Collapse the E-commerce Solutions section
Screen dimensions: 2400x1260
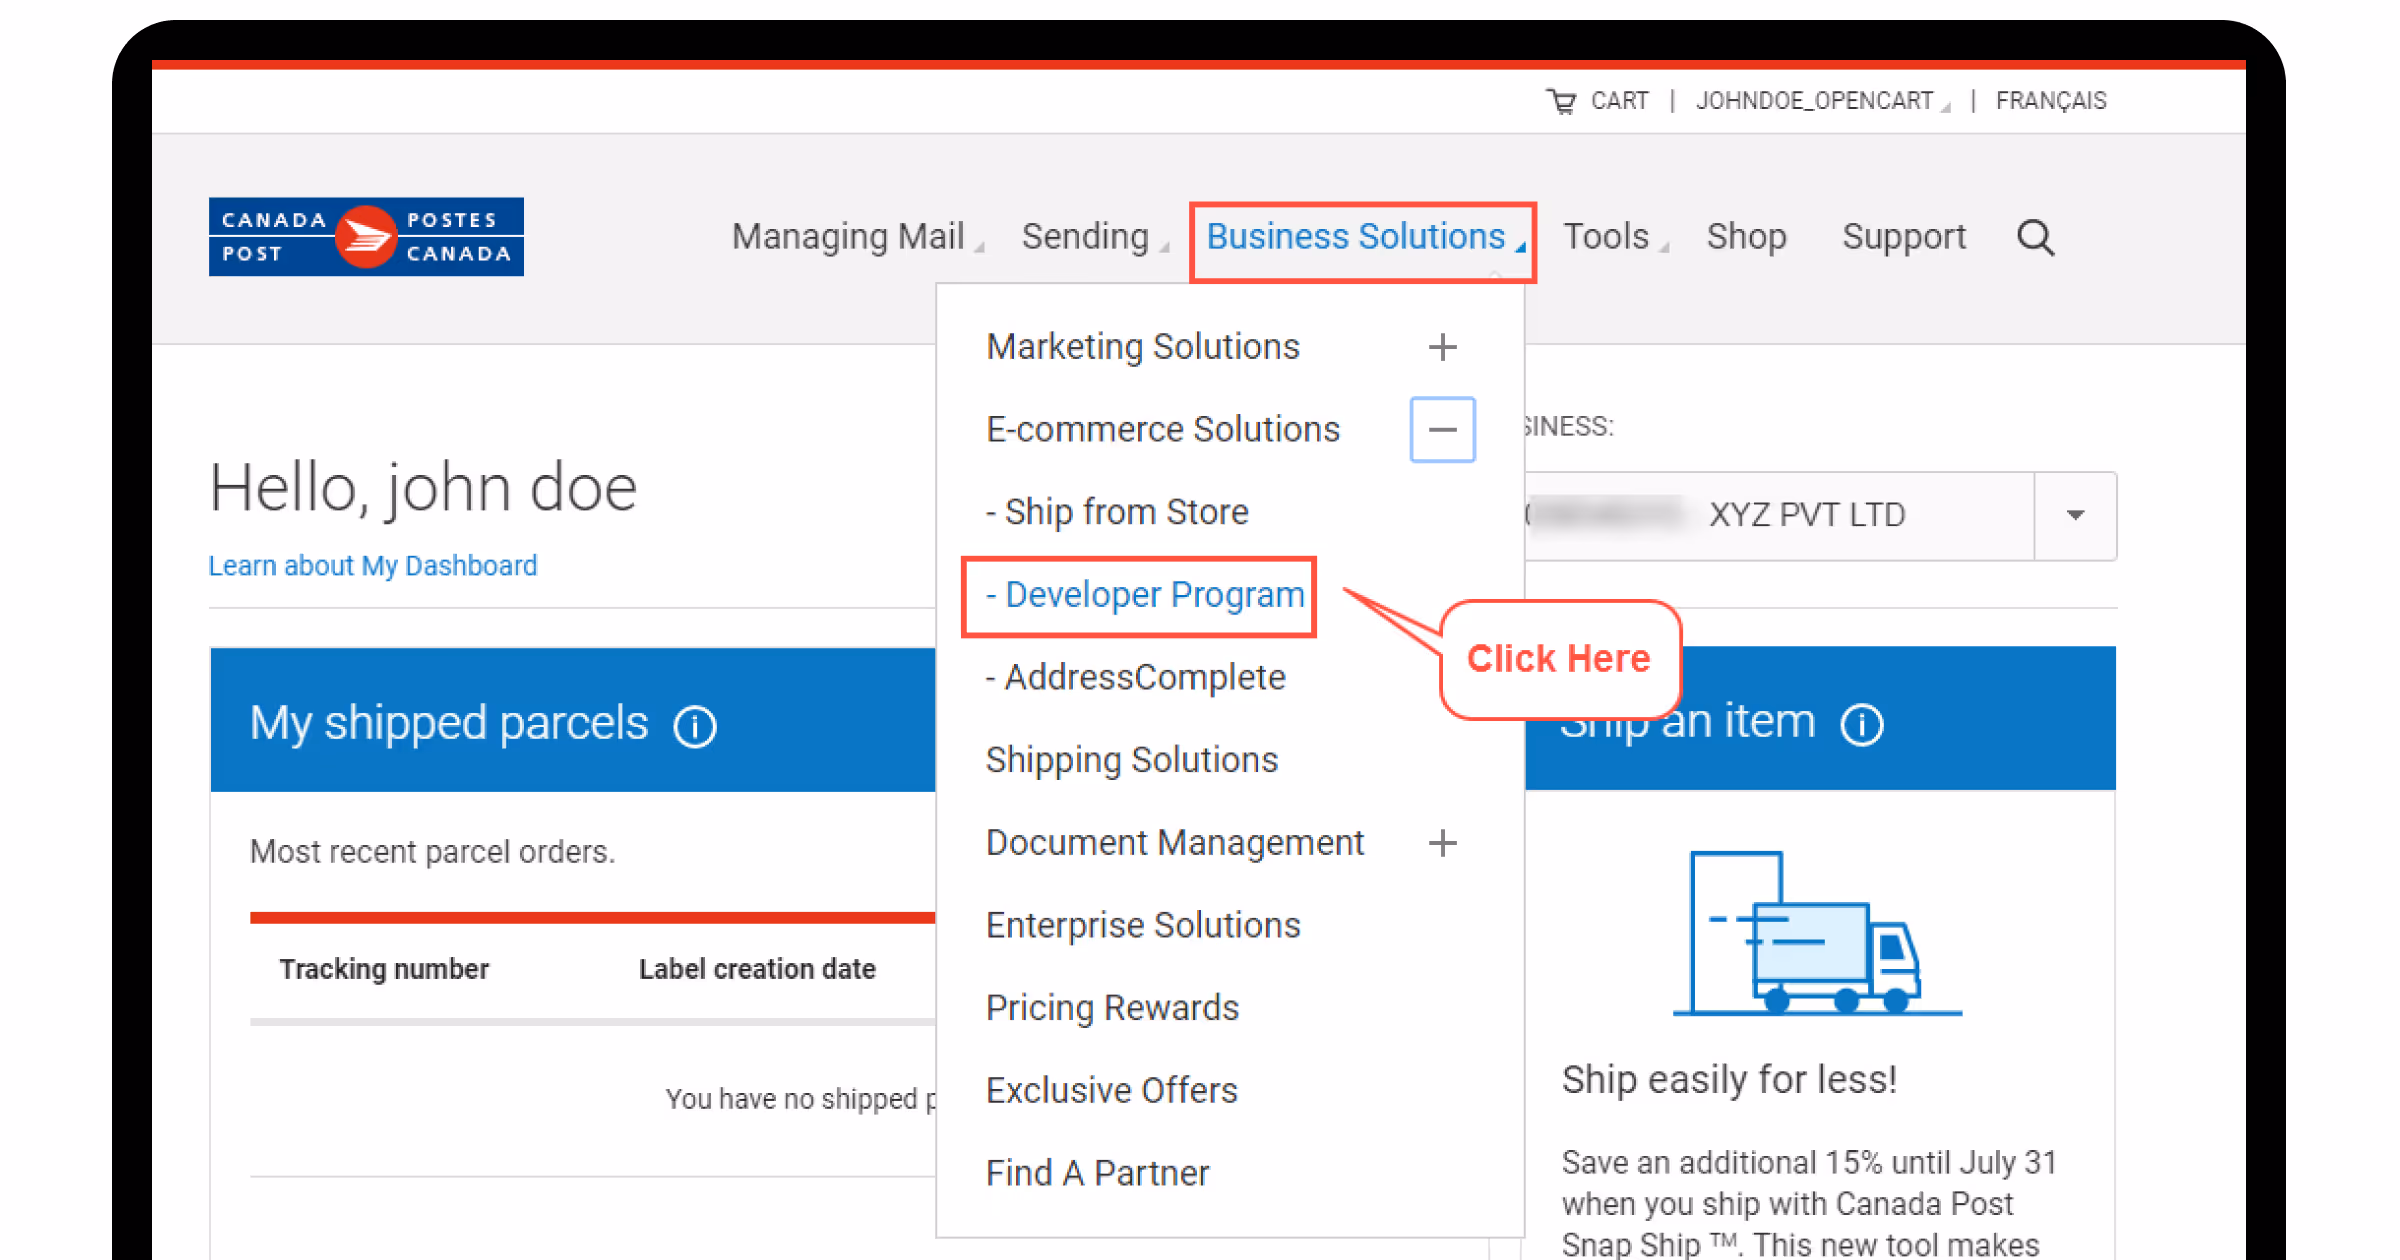[x=1443, y=429]
